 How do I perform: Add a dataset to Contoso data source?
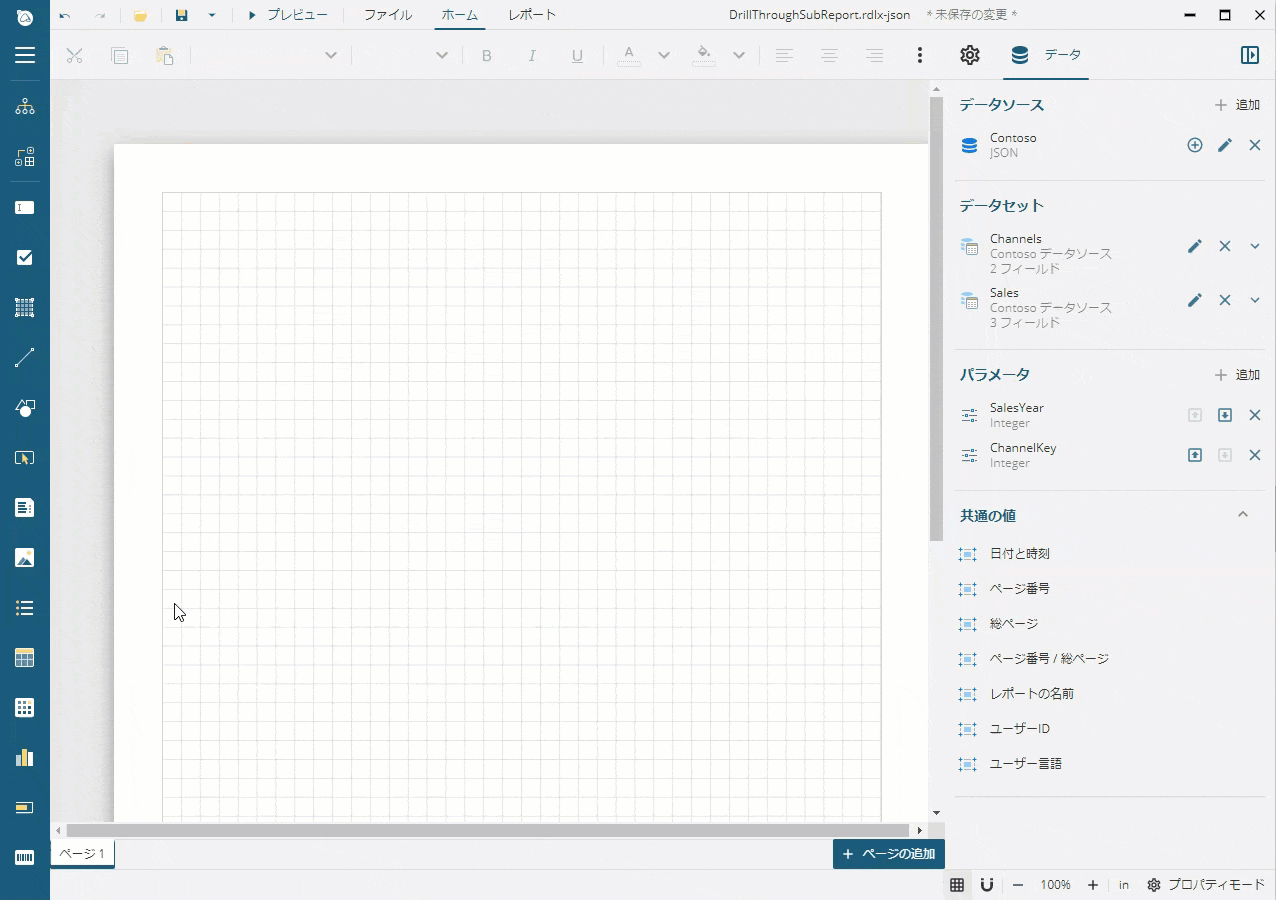[1195, 146]
